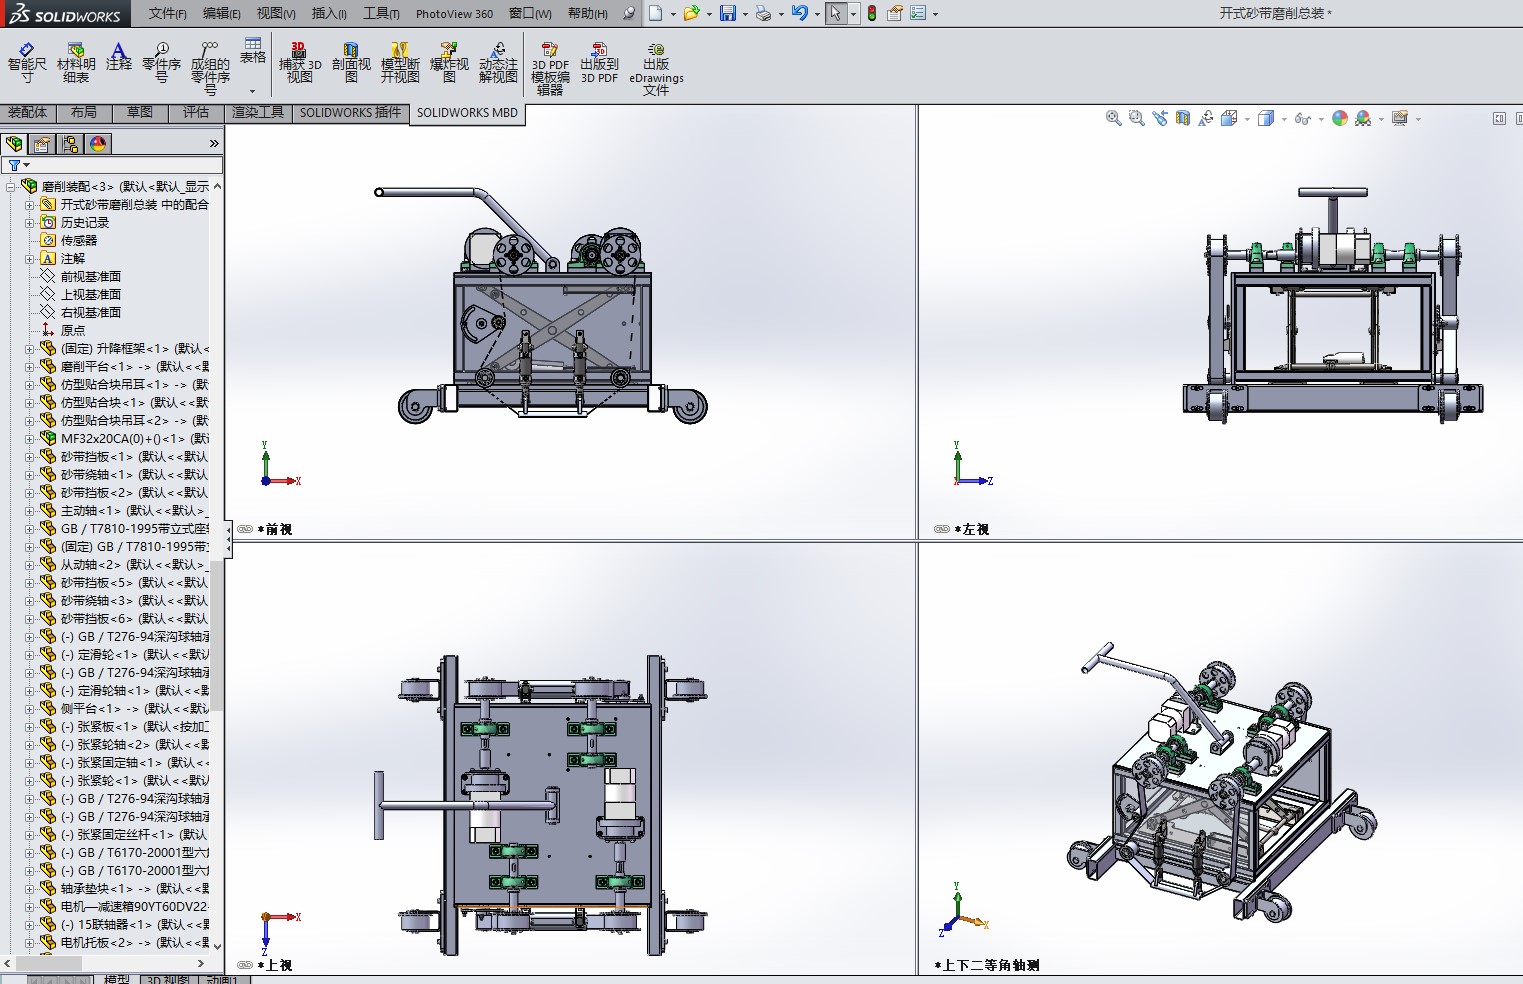Viewport: 1523px width, 984px height.
Task: Click the Previous View icon
Action: point(1159,118)
